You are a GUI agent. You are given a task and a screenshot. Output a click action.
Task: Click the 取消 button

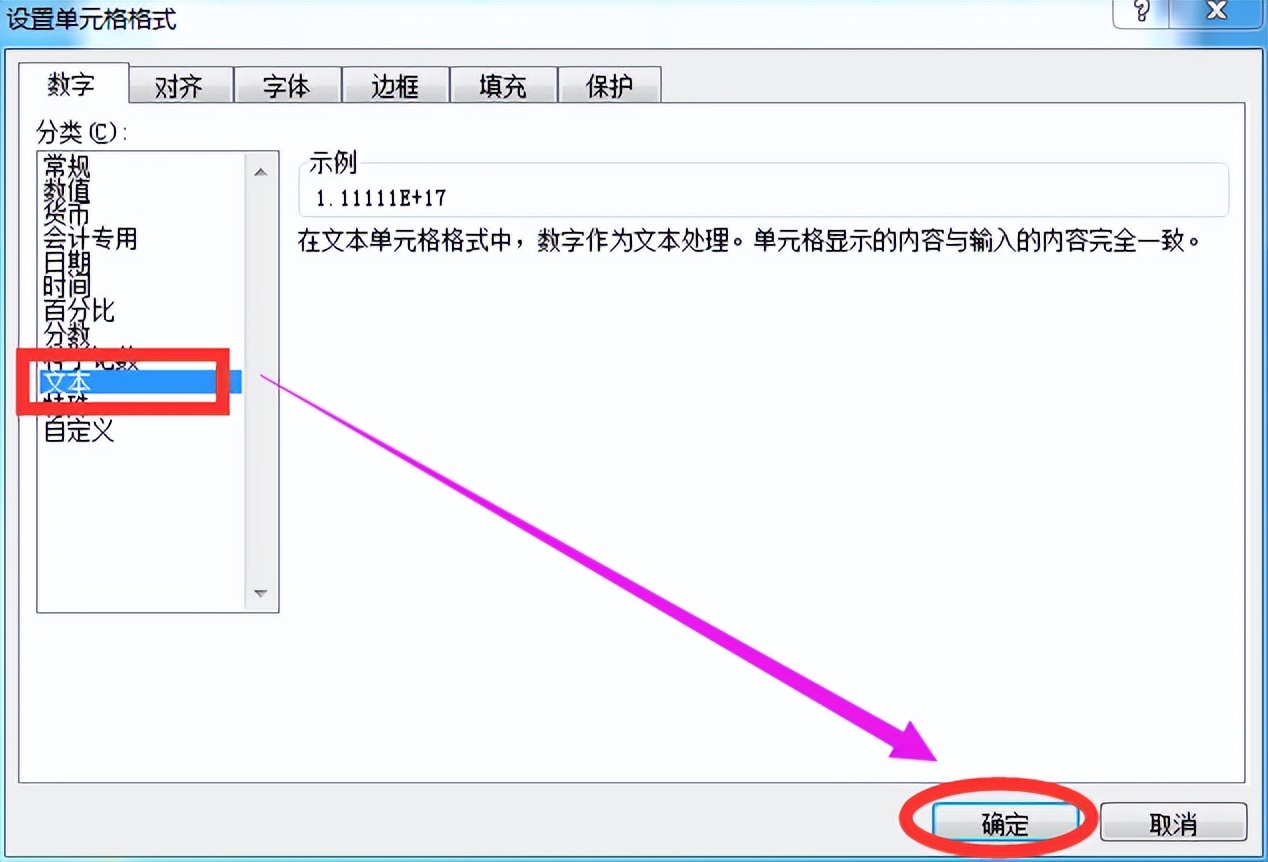[x=1173, y=824]
